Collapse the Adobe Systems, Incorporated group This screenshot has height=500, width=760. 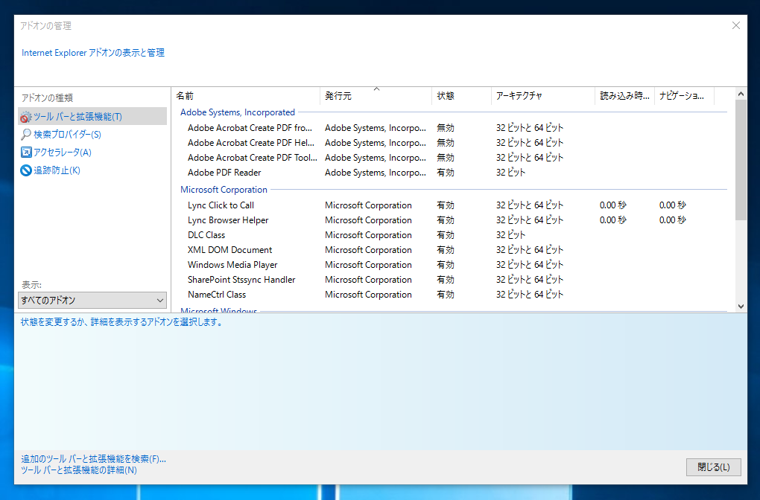(x=238, y=112)
